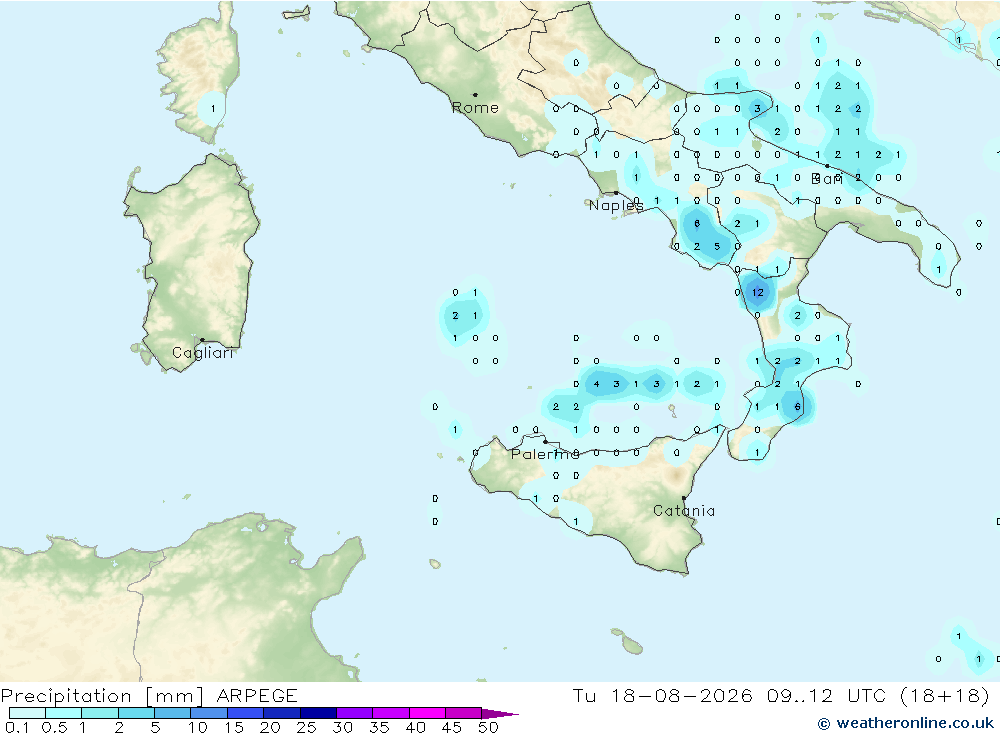Click the Cagliari city marker dot
The height and width of the screenshot is (733, 1000).
pyautogui.click(x=202, y=340)
